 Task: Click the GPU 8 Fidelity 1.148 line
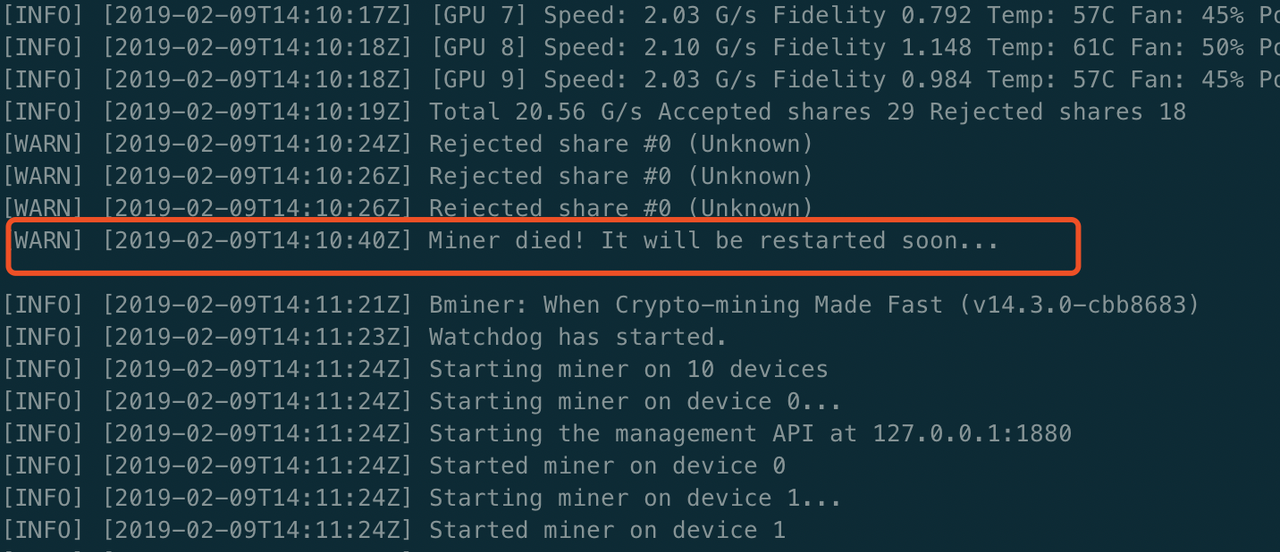[x=640, y=48]
